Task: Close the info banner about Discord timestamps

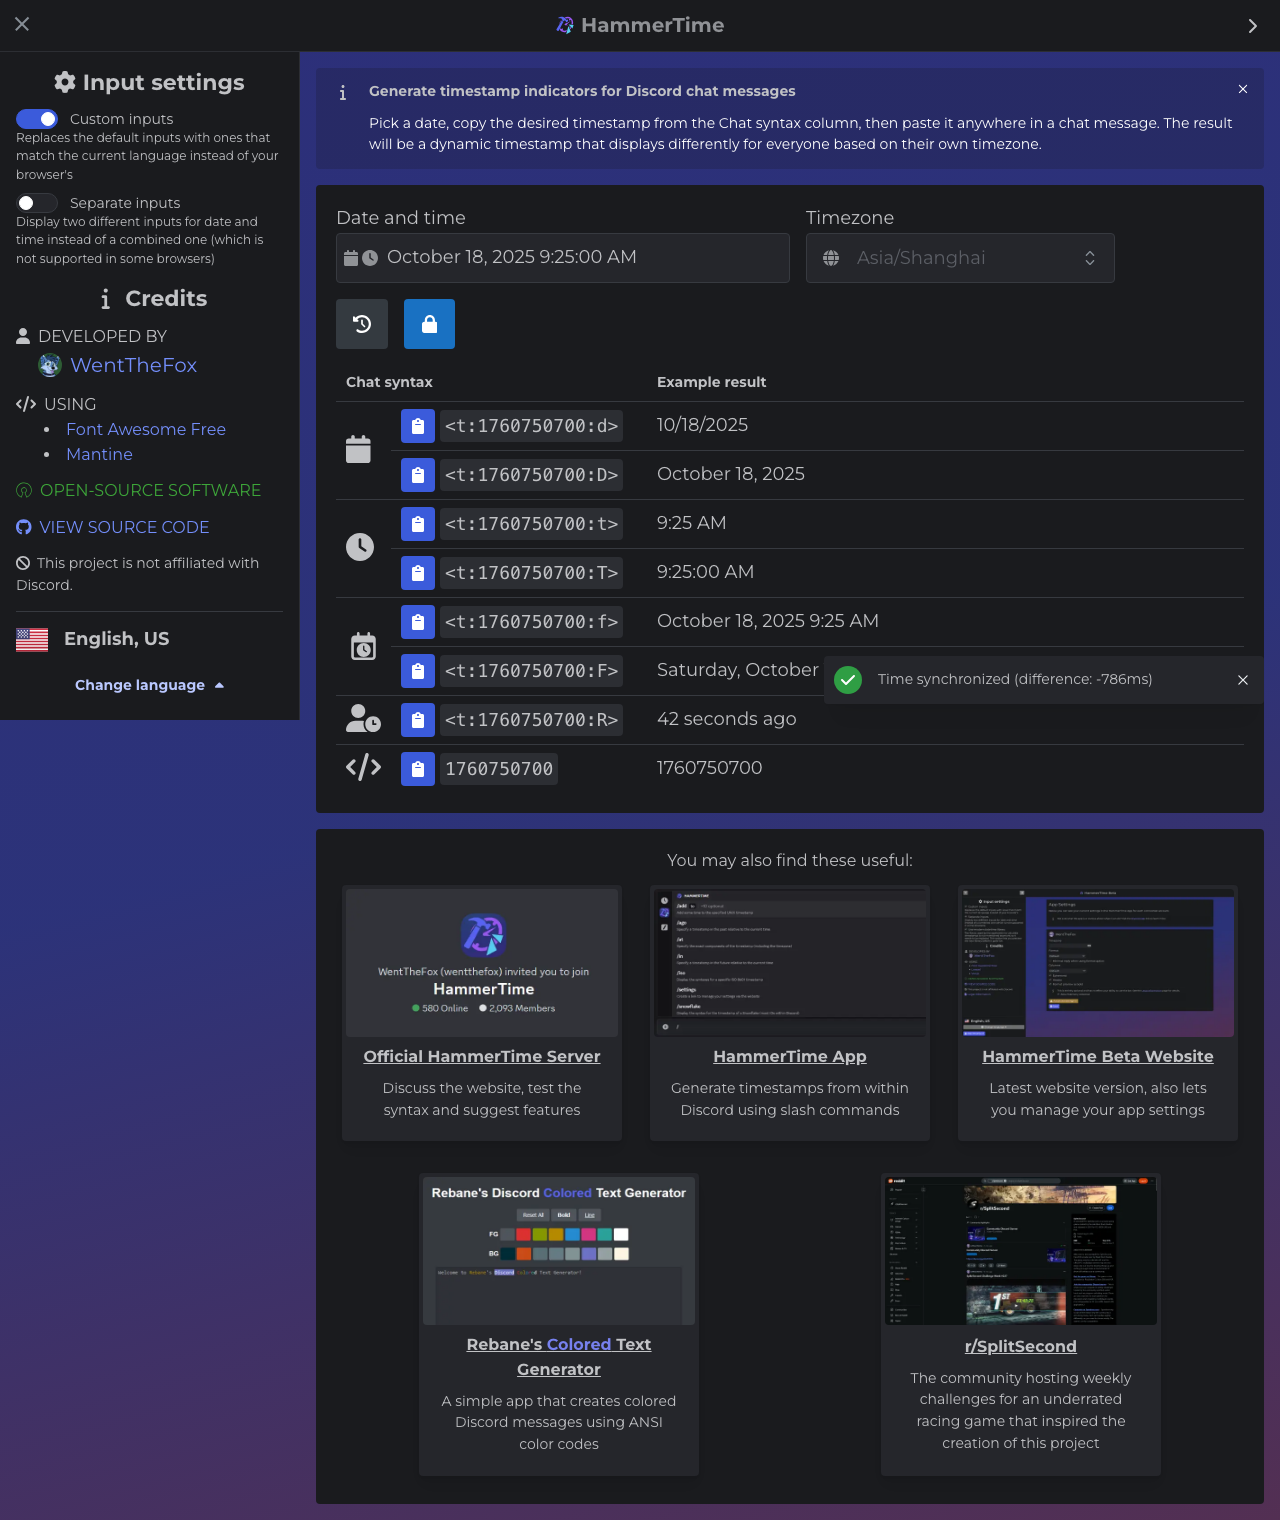Action: coord(1243,89)
